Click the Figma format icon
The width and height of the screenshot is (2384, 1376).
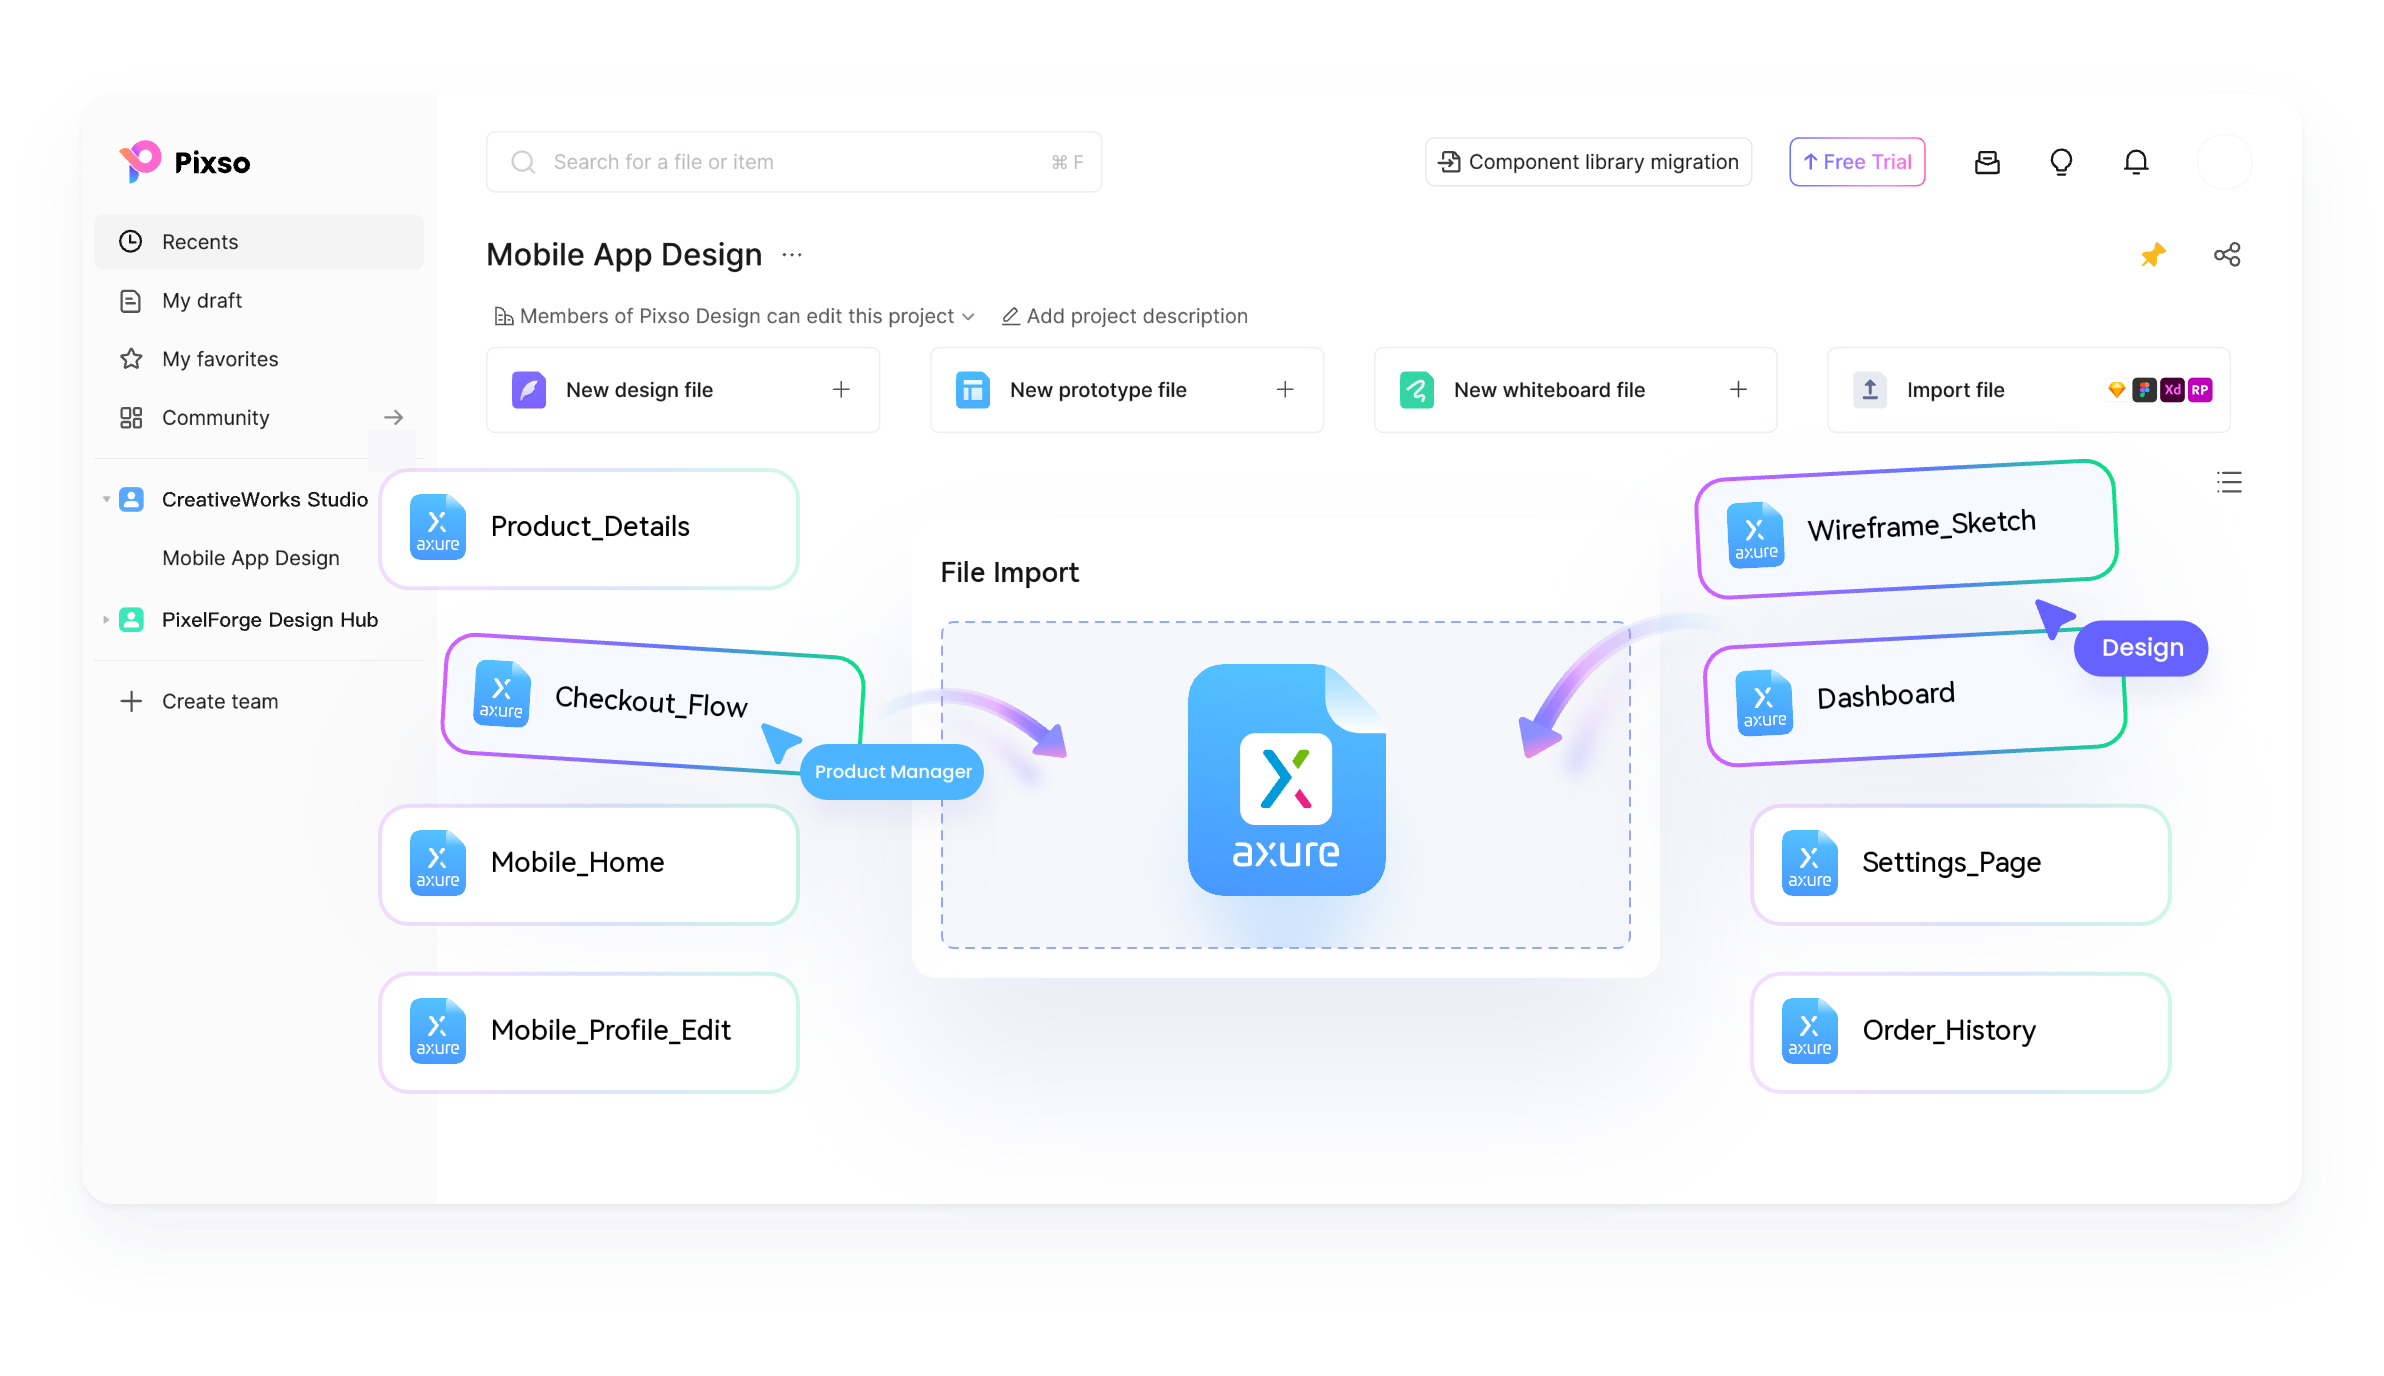point(2144,390)
